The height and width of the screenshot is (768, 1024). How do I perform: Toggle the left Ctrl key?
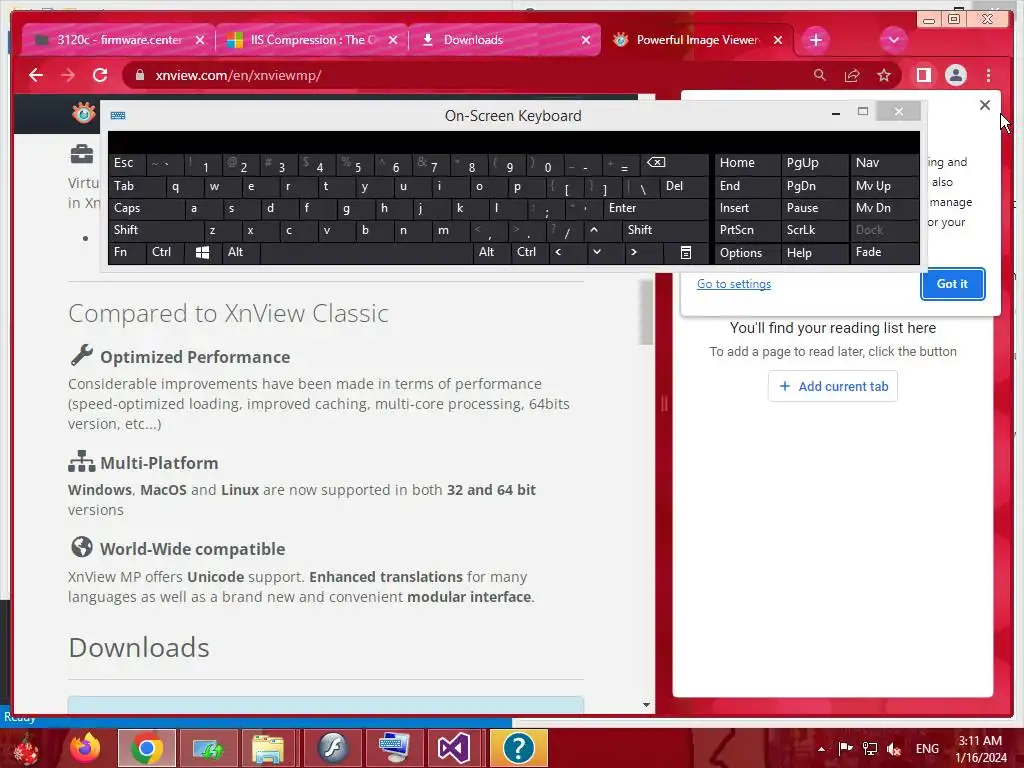(x=165, y=253)
